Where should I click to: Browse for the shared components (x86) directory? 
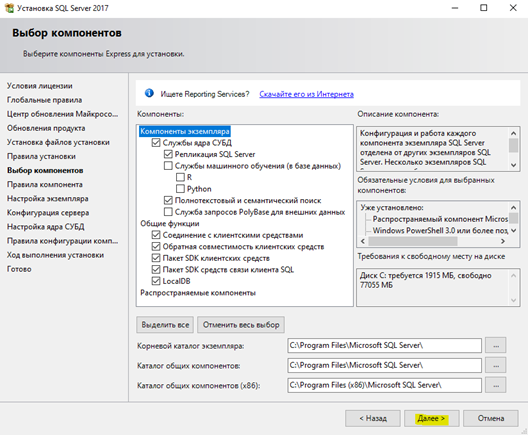click(496, 385)
